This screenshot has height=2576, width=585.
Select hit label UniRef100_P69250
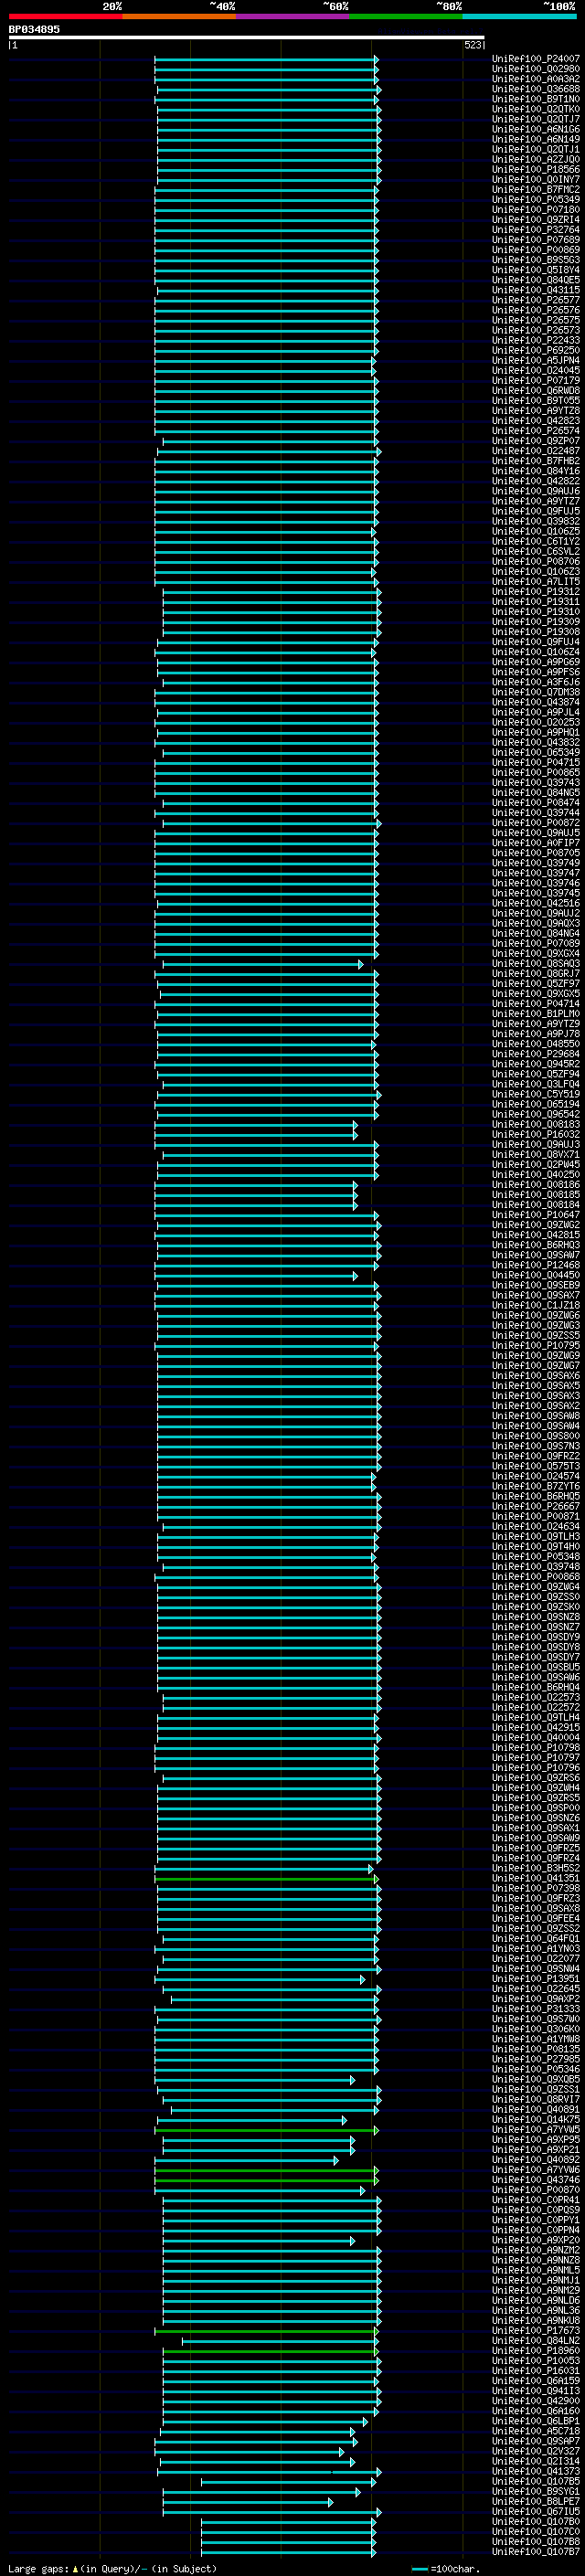536,350
